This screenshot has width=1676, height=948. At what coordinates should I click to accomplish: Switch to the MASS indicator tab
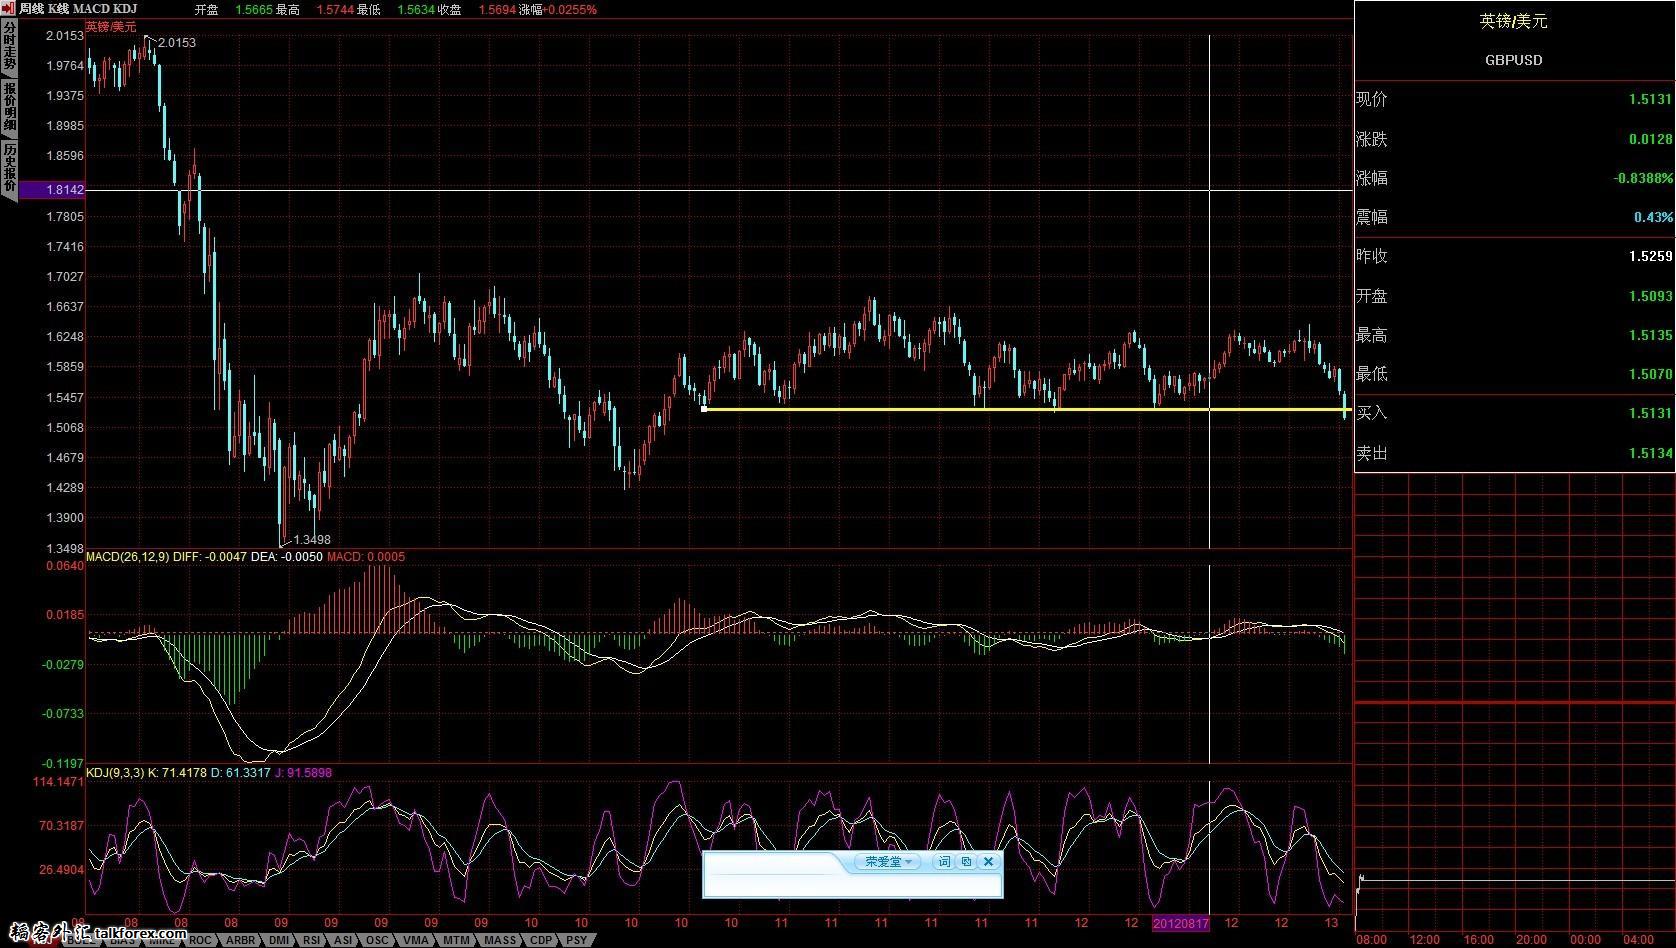500,940
